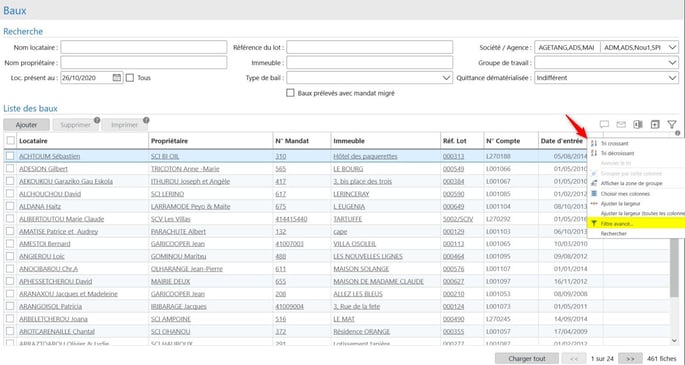Click the sort icon beside Tri croissant
Viewport: 685px width, 365px height.
594,143
